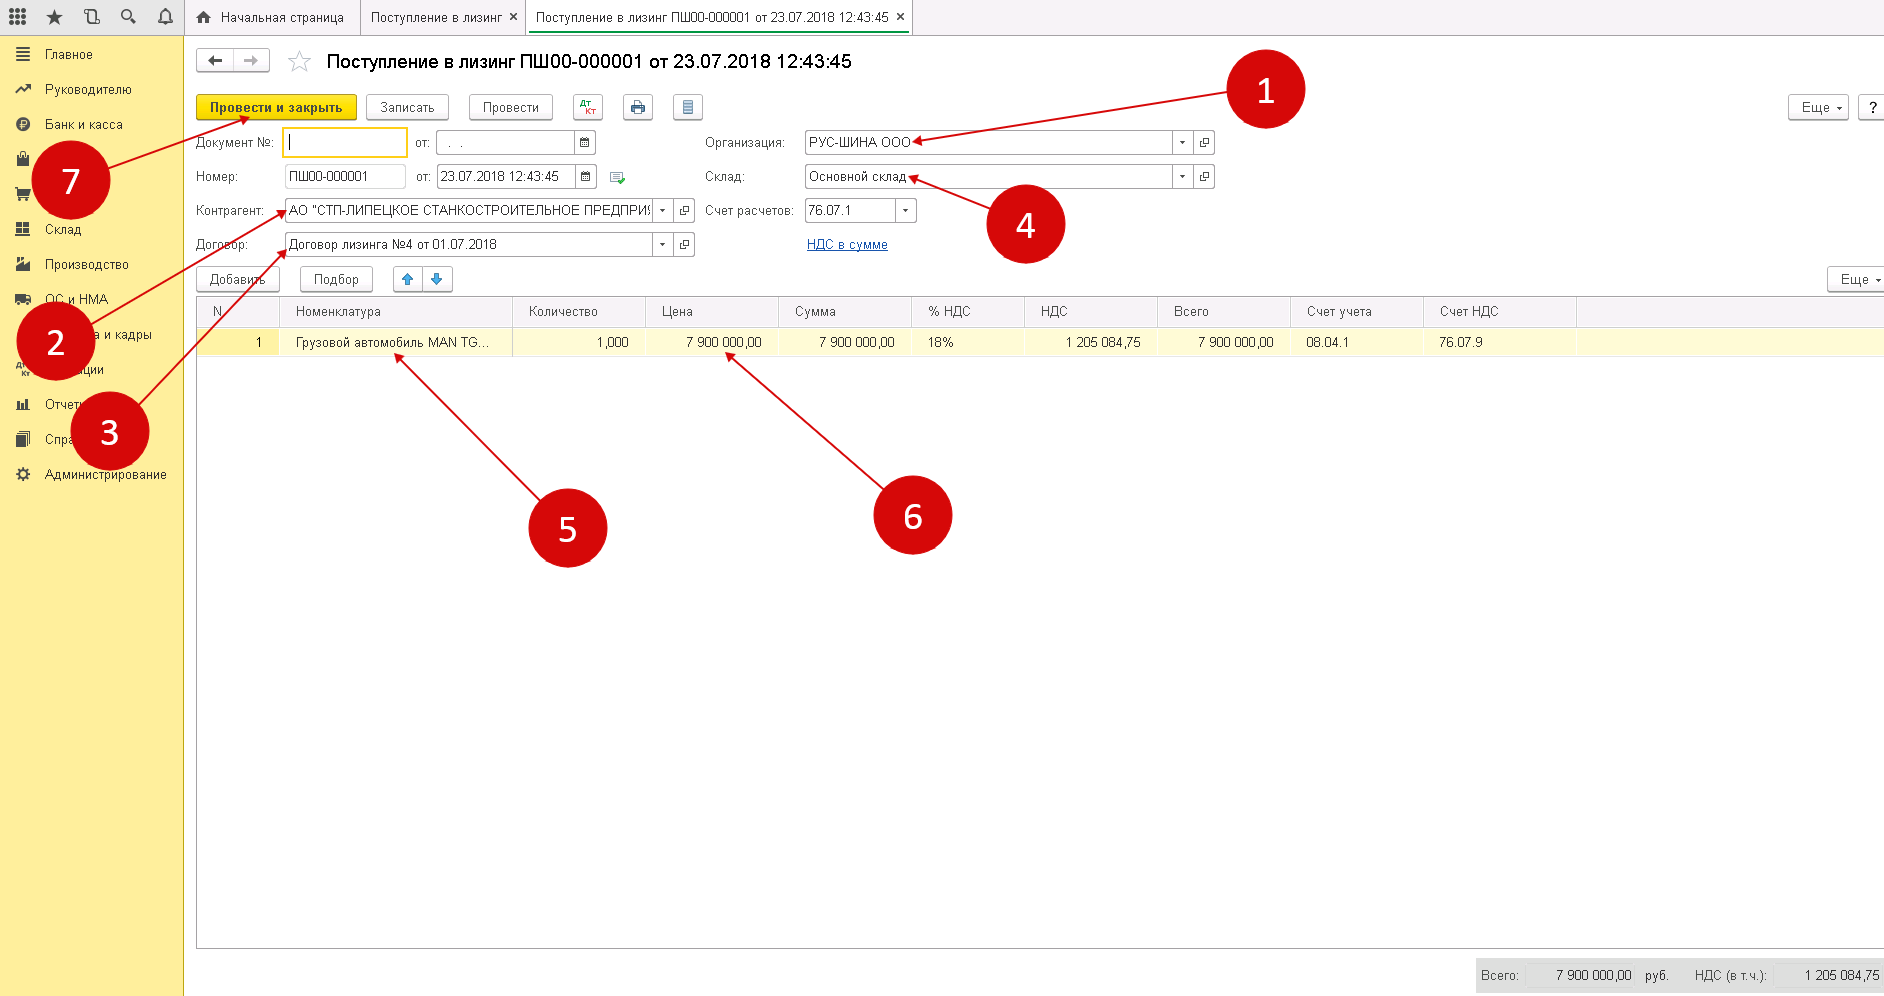Close the Поступление в лизинг list tab
This screenshot has height=996, width=1884.
[513, 17]
